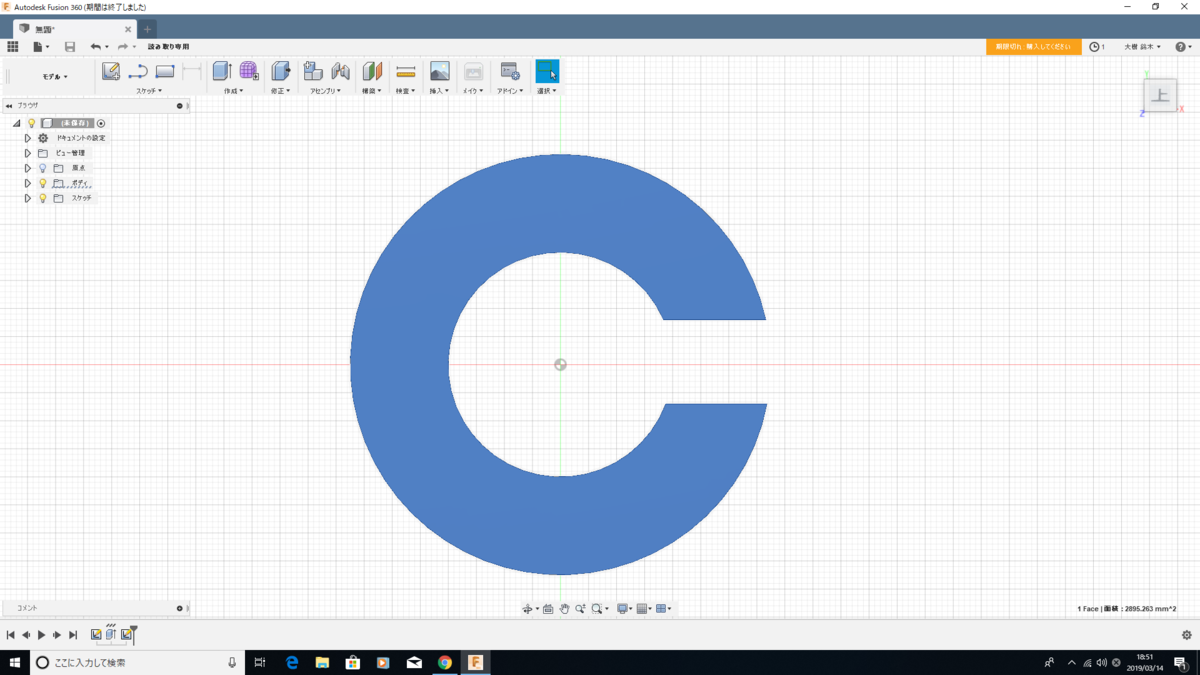The image size is (1200, 675).
Task: Select the Rectangle sketch tool
Action: click(165, 71)
